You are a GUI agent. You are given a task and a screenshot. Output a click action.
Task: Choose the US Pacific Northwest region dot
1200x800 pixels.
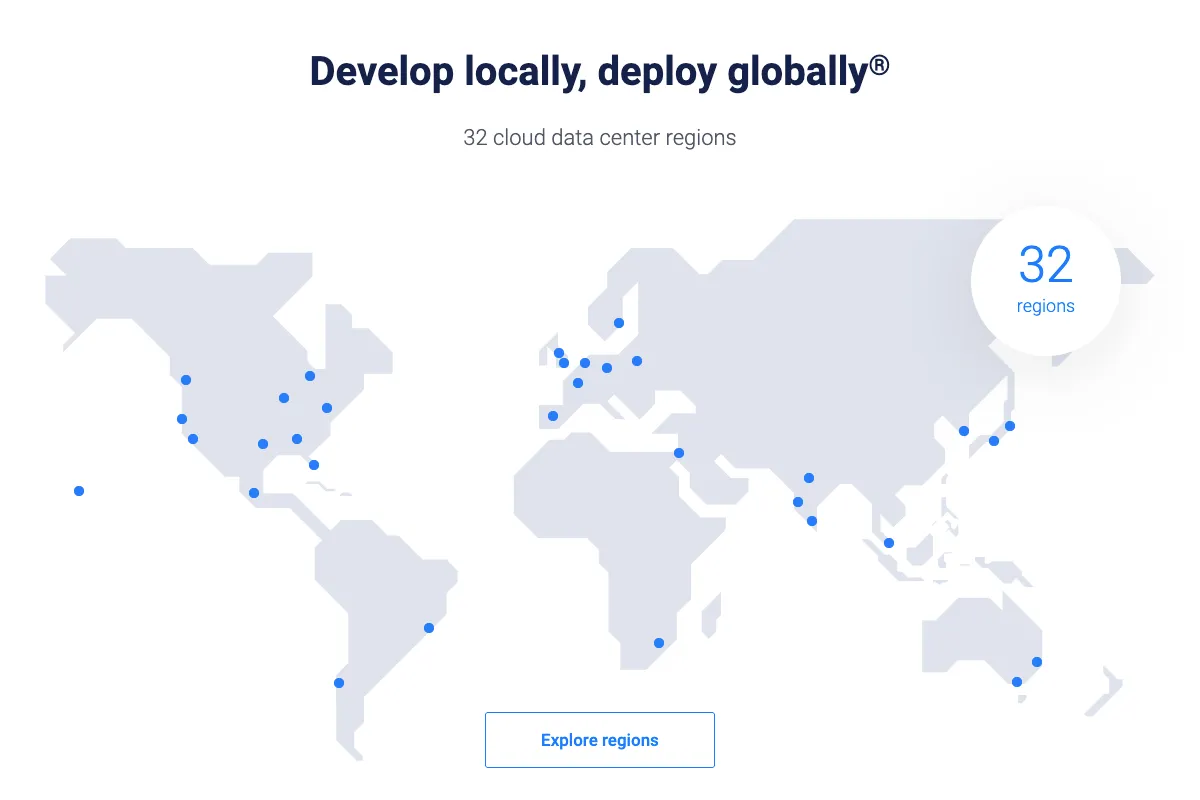[x=186, y=380]
